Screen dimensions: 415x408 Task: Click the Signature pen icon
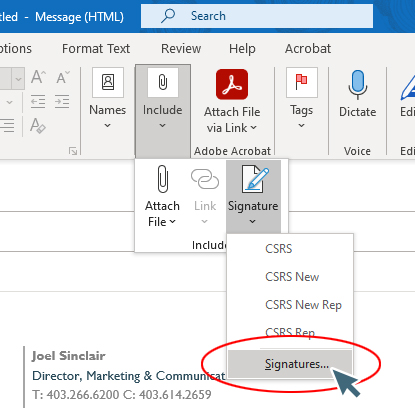[x=255, y=179]
